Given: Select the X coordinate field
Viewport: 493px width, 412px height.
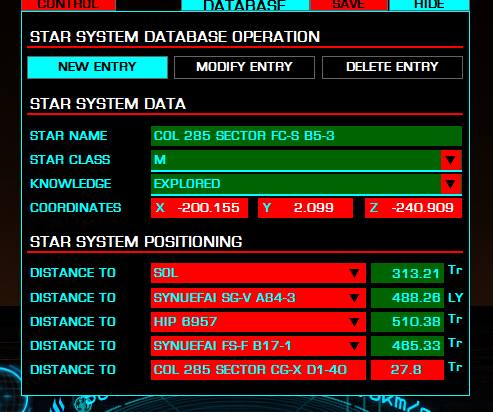Looking at the screenshot, I should (x=199, y=208).
